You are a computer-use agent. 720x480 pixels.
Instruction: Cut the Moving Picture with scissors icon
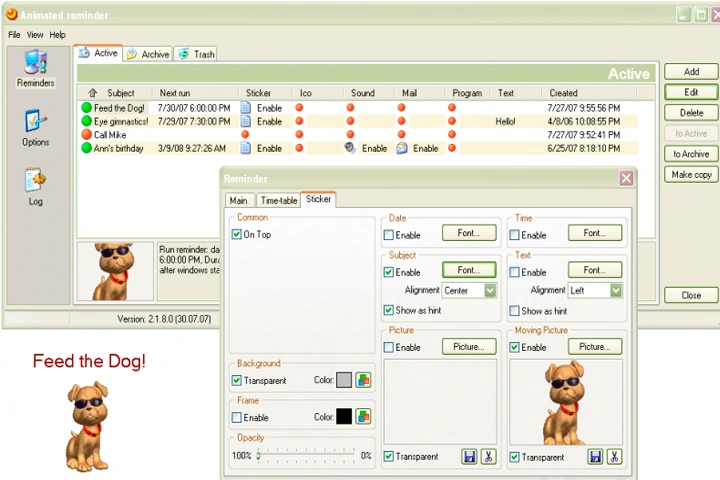pyautogui.click(x=614, y=457)
